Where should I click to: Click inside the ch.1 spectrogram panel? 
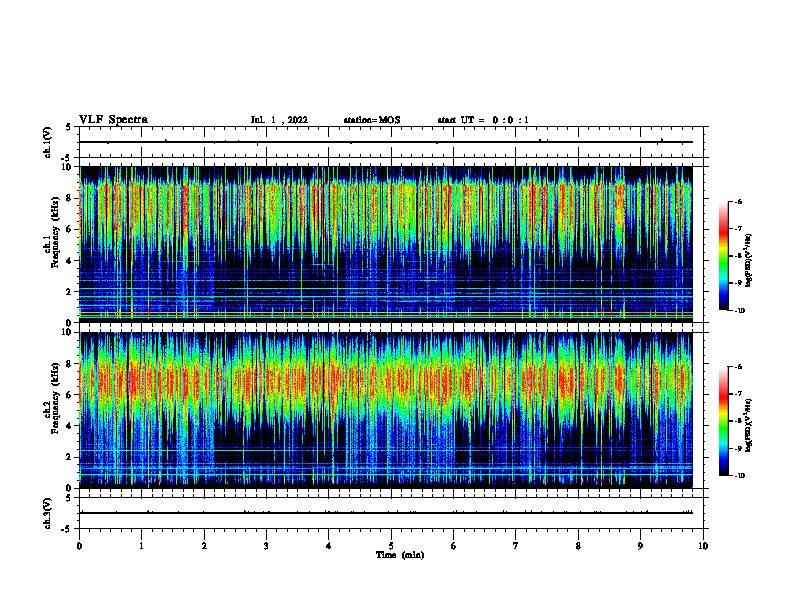tap(386, 244)
